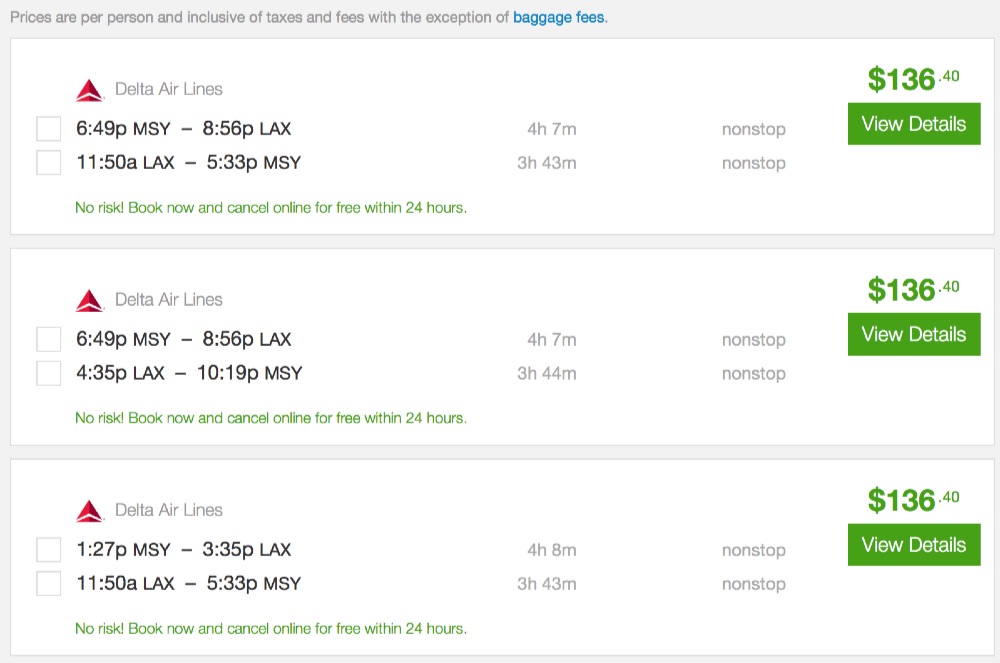Click the Delta logo in the second flight result
1000x663 pixels.
click(90, 300)
